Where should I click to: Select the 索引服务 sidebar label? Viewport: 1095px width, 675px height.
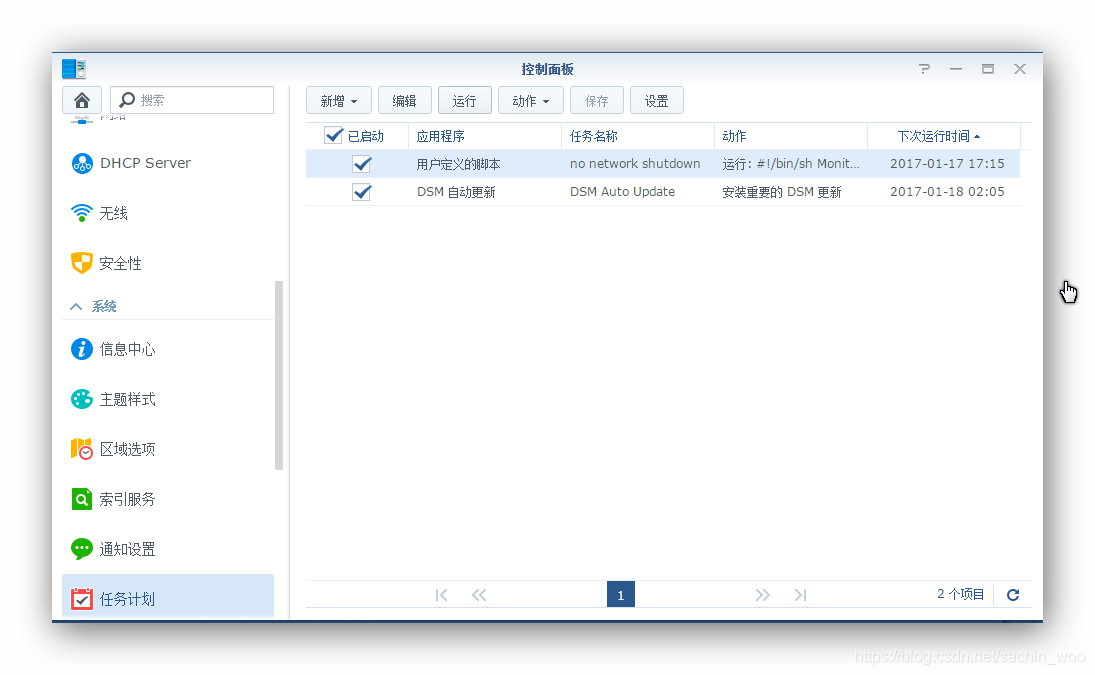click(x=127, y=499)
